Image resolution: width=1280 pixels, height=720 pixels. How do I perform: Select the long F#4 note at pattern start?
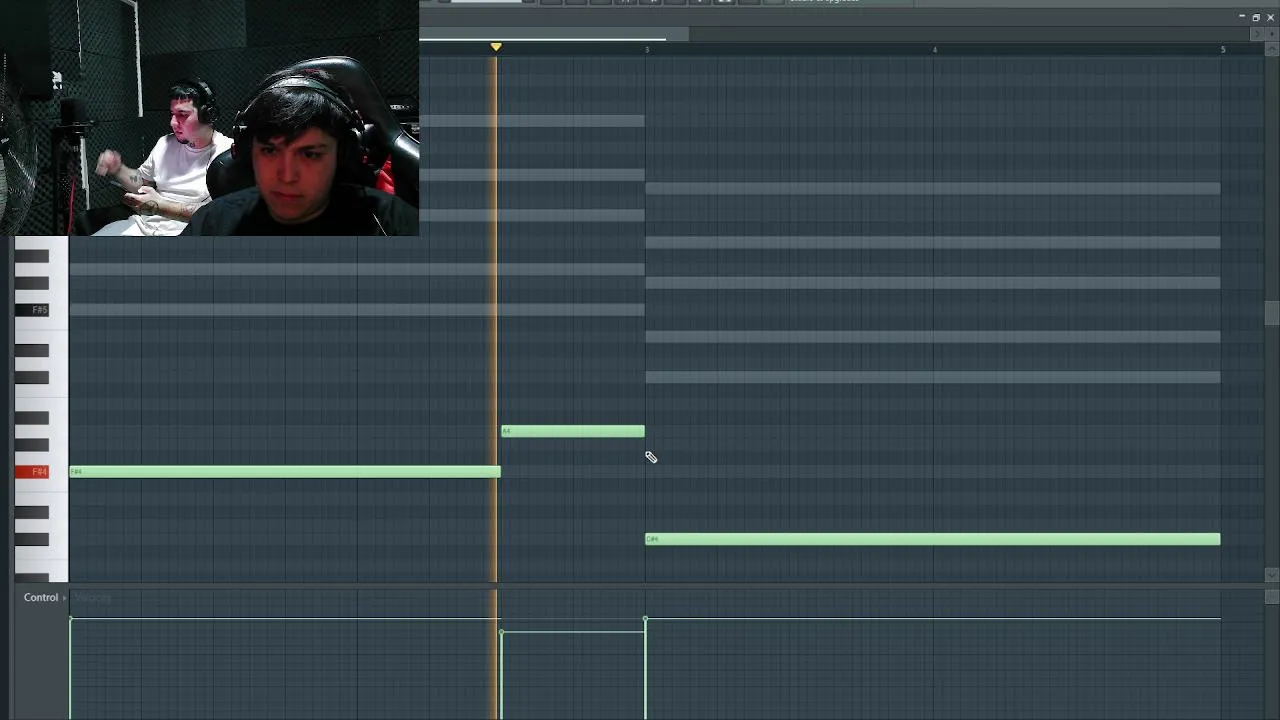point(285,471)
